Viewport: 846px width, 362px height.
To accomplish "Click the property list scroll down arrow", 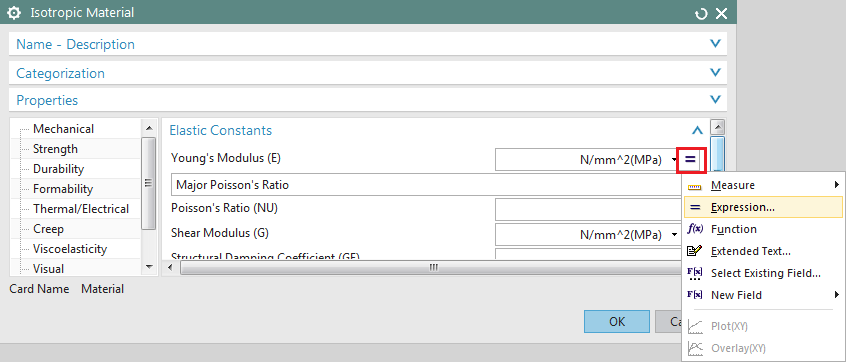I will [x=149, y=268].
